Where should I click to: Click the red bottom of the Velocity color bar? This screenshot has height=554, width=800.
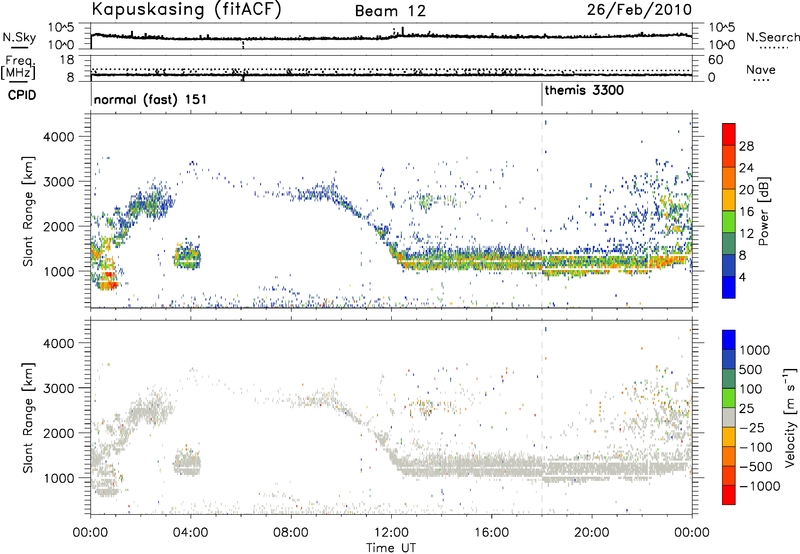(x=729, y=495)
